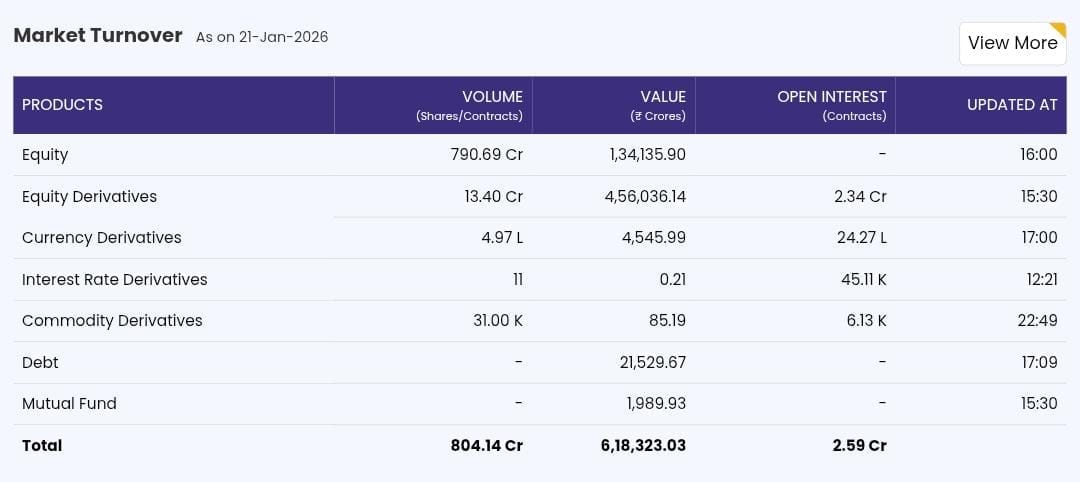Click the OPEN INTEREST column header
1080x482 pixels.
(831, 97)
